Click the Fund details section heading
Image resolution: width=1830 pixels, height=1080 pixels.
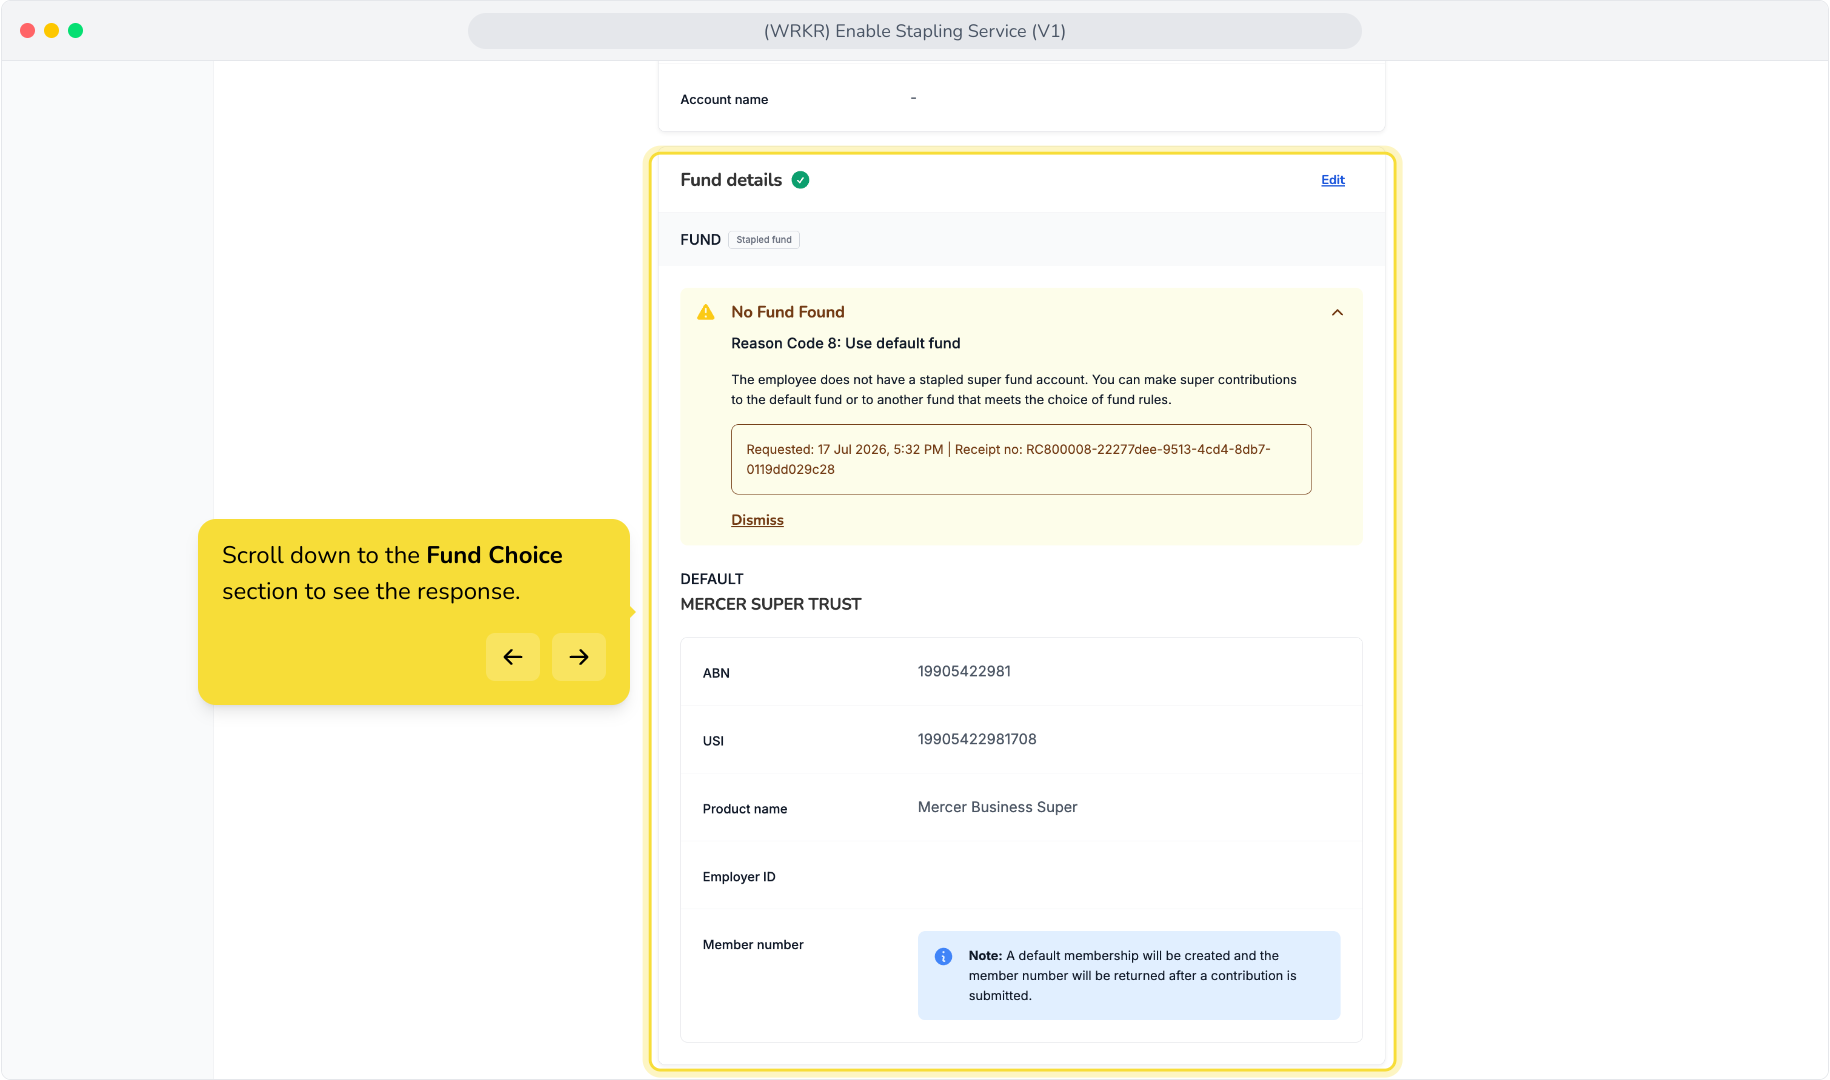(x=731, y=180)
